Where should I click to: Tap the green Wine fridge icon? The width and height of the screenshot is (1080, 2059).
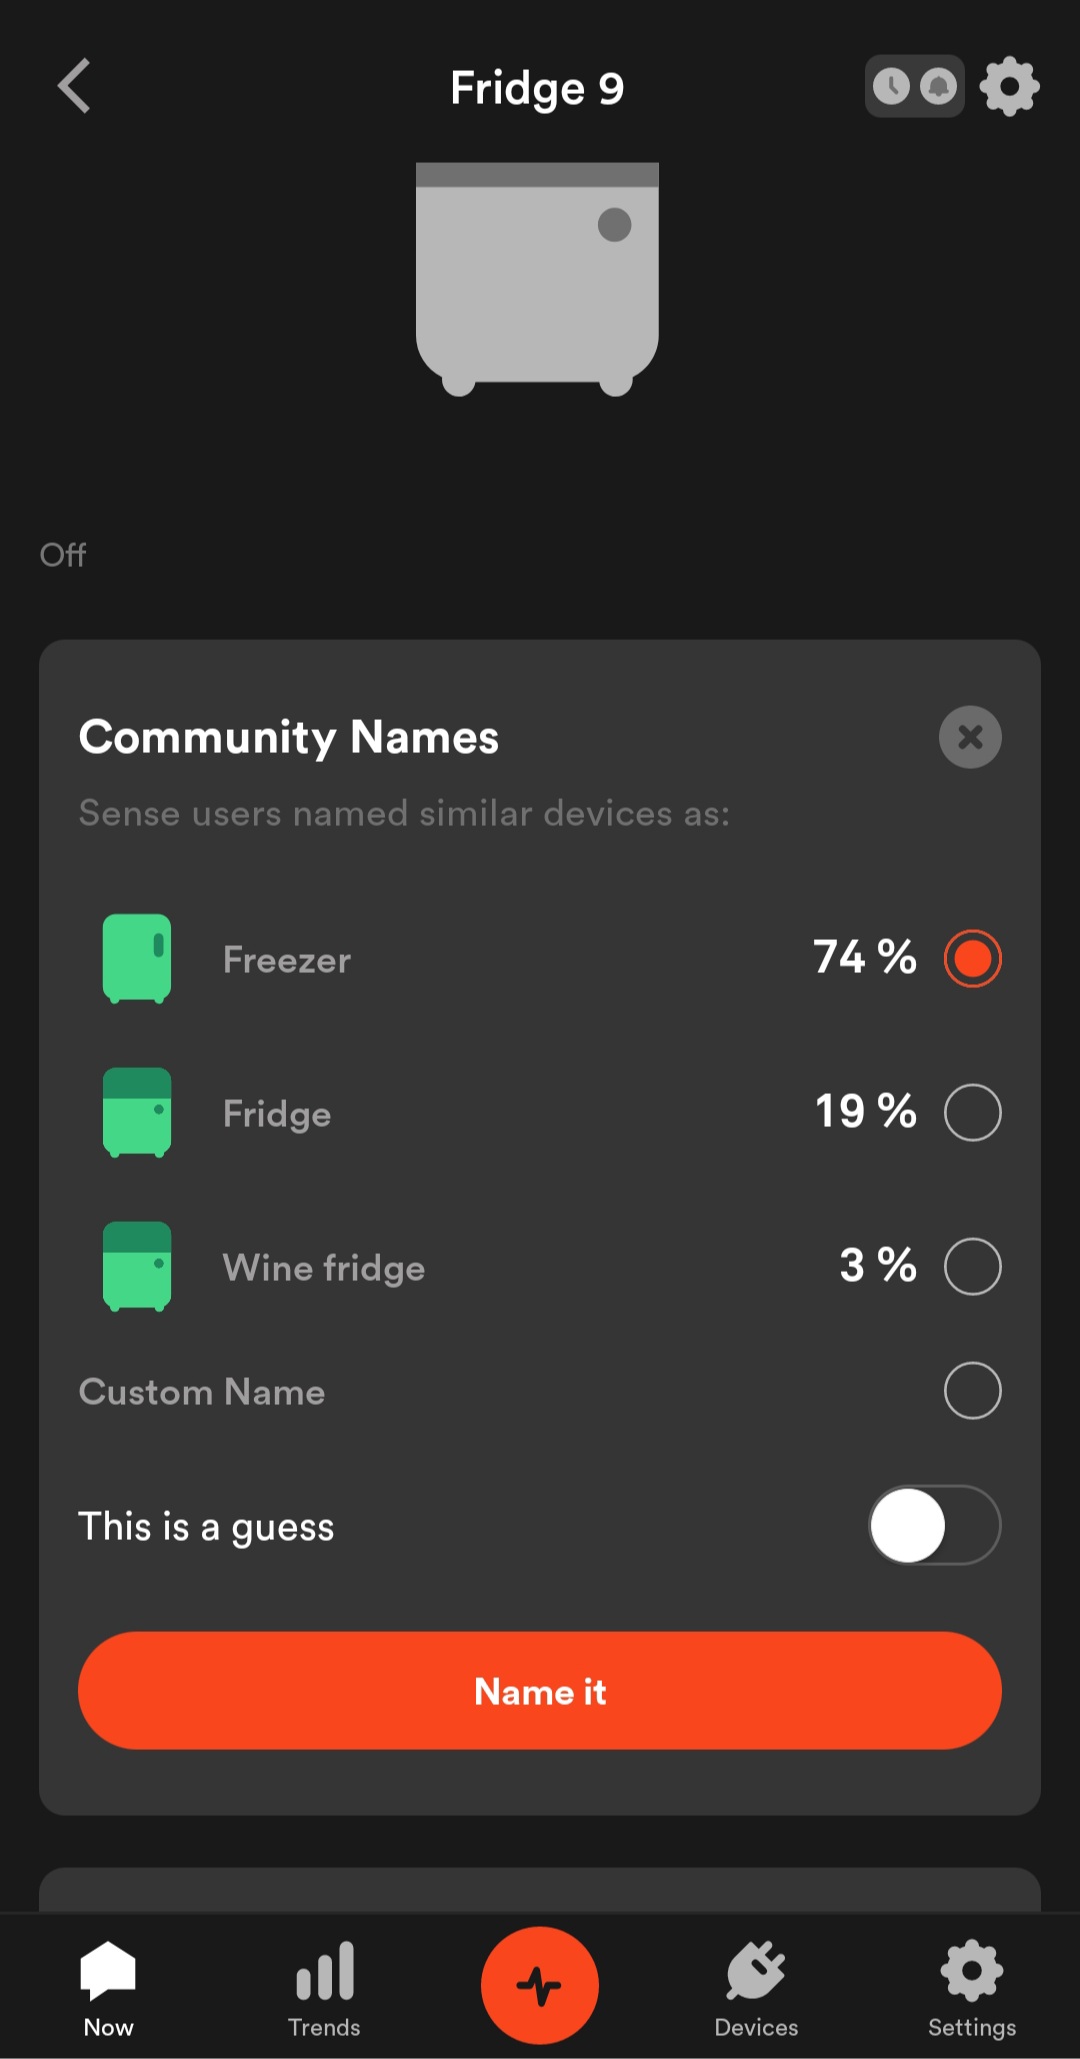137,1267
